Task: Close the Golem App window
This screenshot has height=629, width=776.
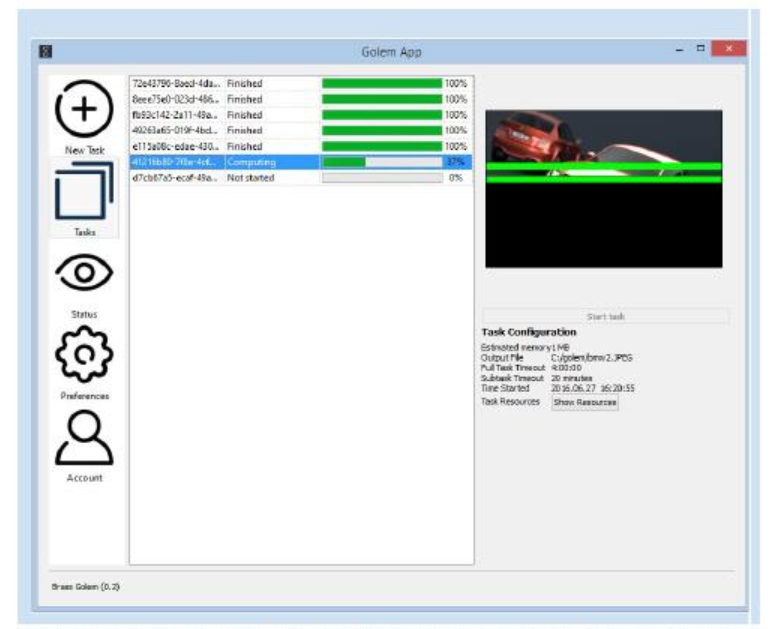Action: pyautogui.click(x=729, y=48)
